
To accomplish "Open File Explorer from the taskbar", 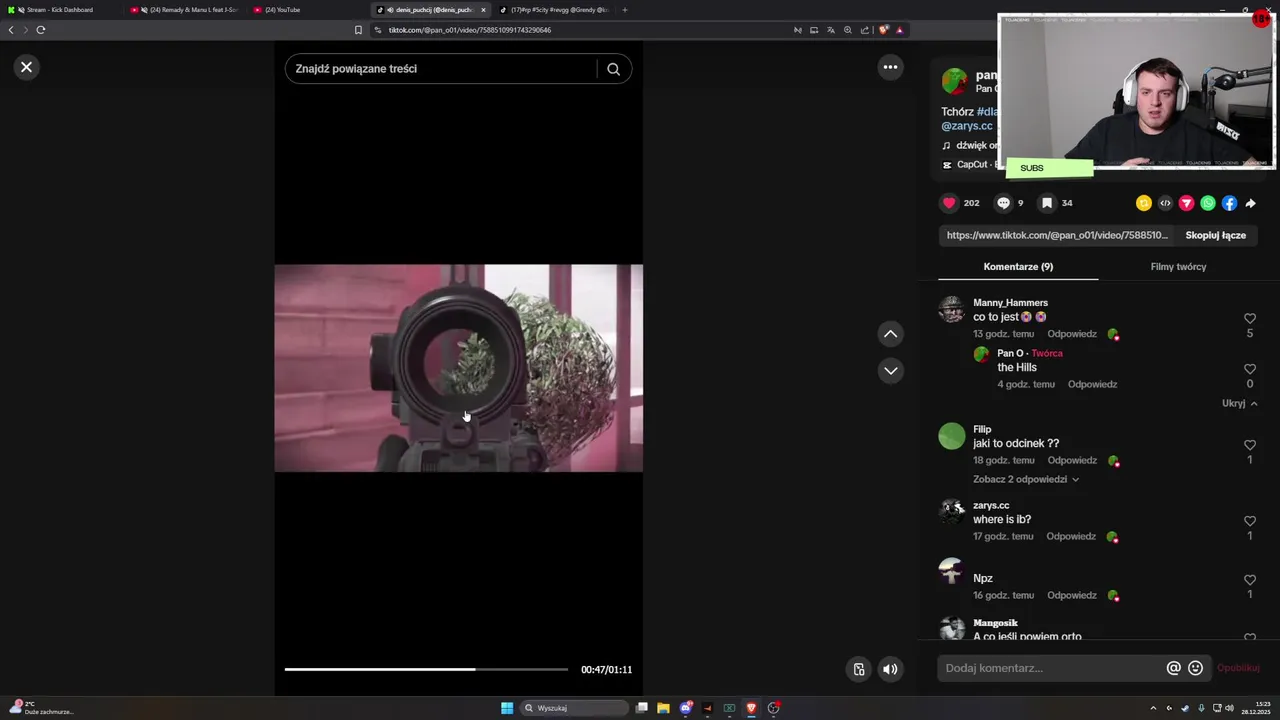I will 663,708.
